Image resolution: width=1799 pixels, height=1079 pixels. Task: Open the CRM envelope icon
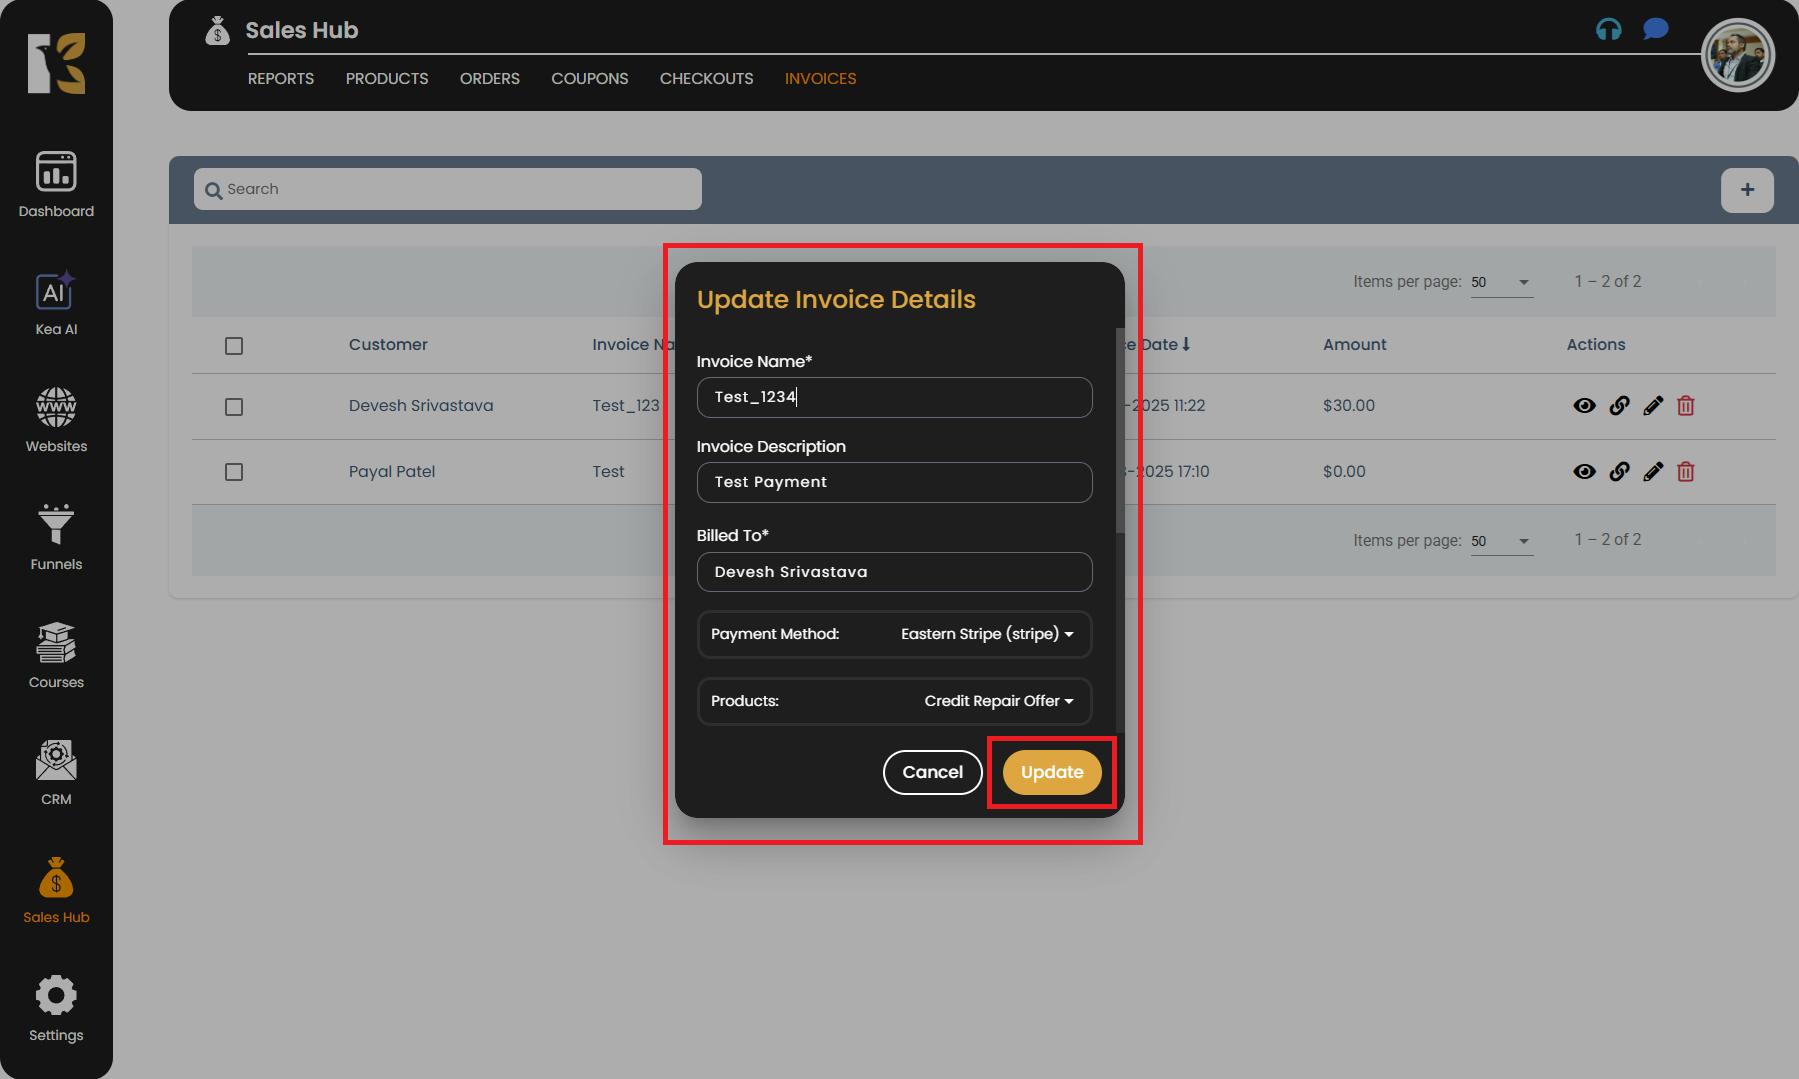click(x=56, y=761)
